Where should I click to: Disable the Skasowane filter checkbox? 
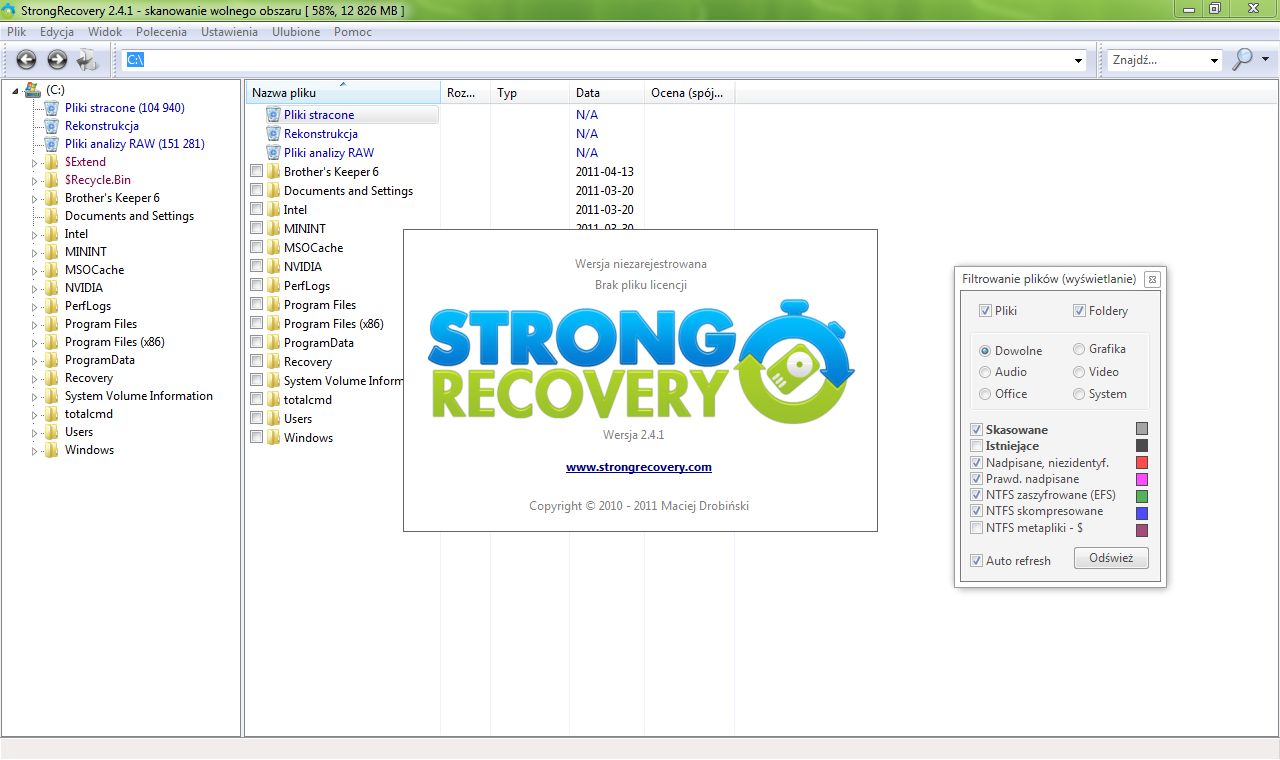click(977, 429)
